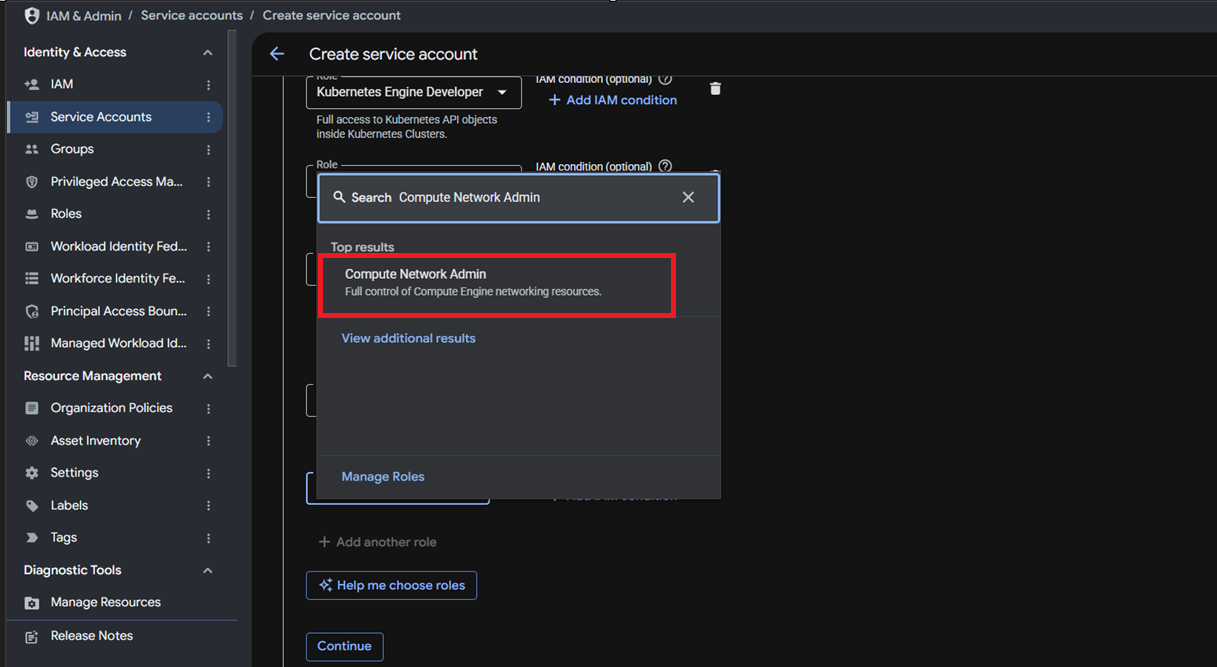Open the Tags three-dot menu
The height and width of the screenshot is (667, 1217).
[x=208, y=538]
